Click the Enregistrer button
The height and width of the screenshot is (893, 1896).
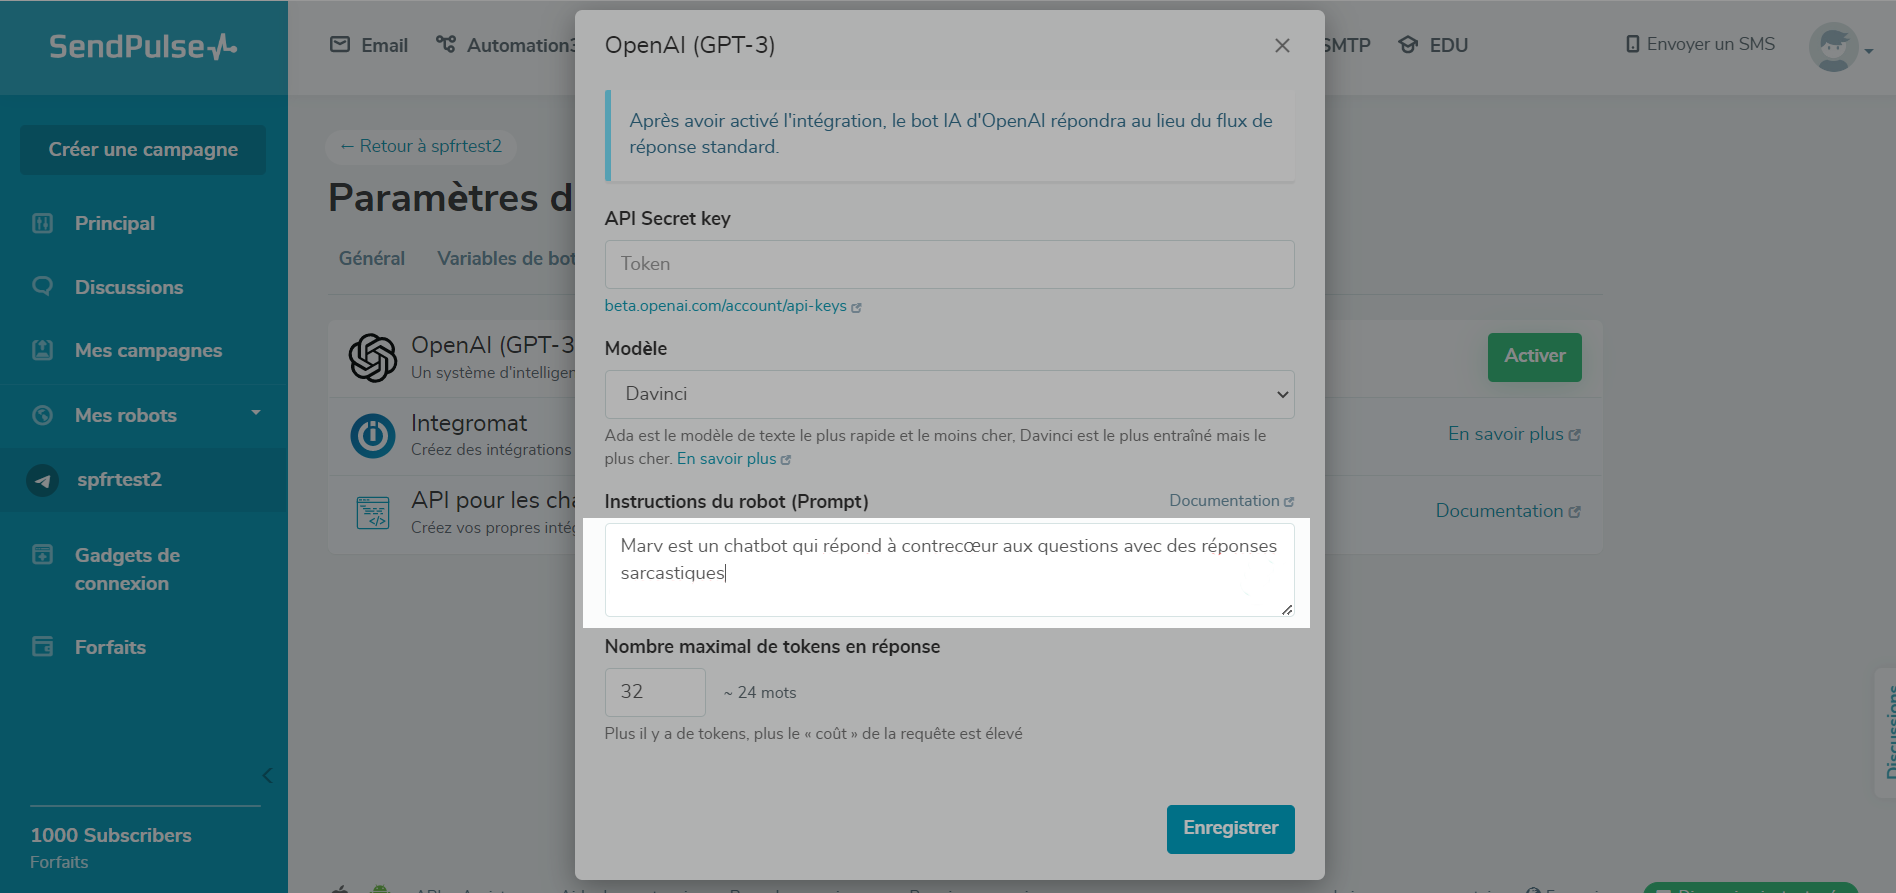coord(1230,829)
